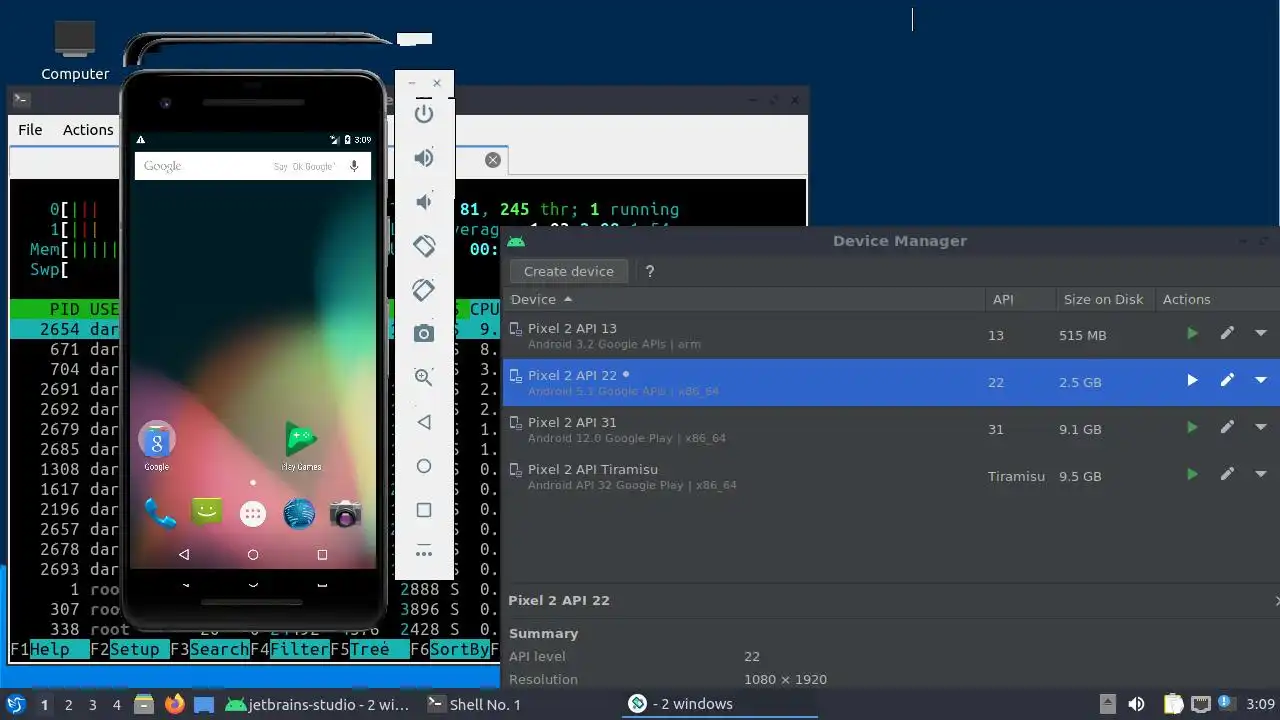Open emulator extended controls (three dots)
1280x720 pixels.
coord(424,553)
